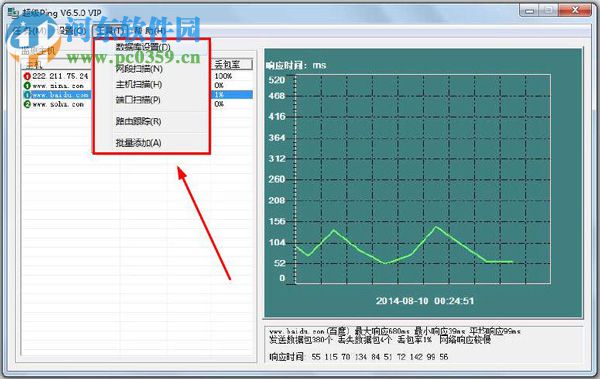Click green status icon of www.sohu.com
The width and height of the screenshot is (600, 379).
pos(27,104)
